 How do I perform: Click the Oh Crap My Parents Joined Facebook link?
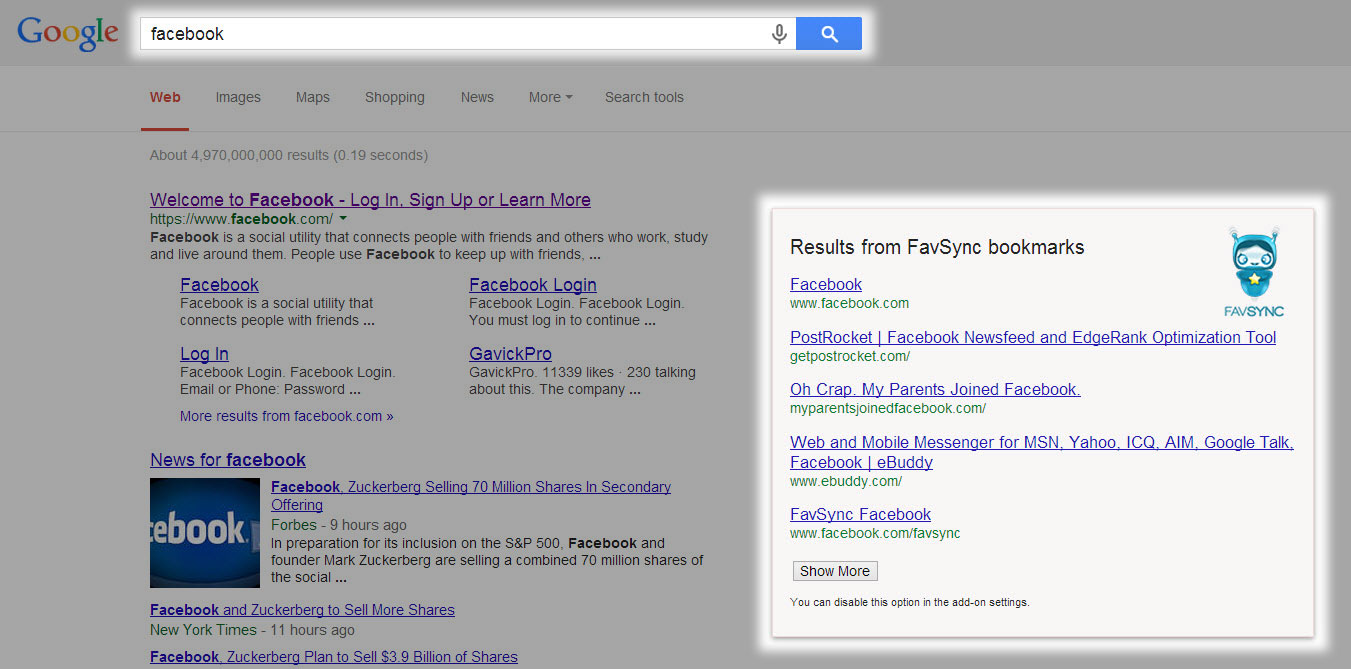coord(935,389)
